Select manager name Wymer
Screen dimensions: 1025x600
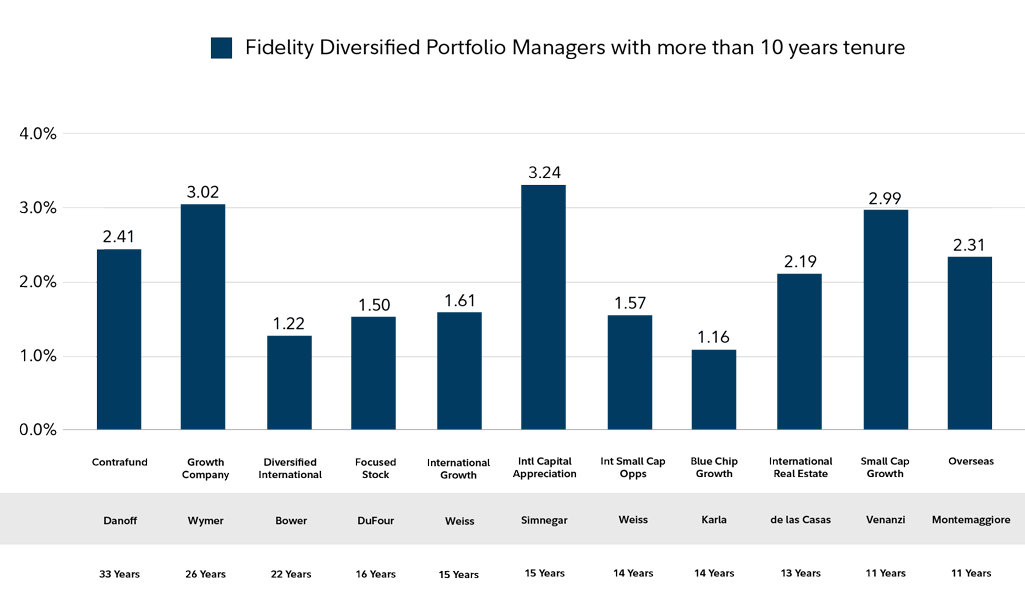pyautogui.click(x=206, y=520)
